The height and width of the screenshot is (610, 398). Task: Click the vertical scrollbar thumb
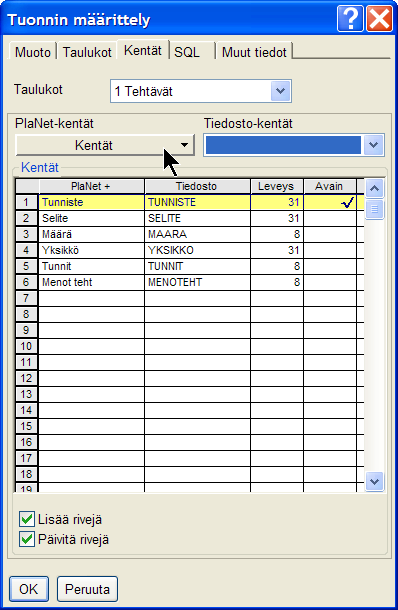tap(374, 210)
